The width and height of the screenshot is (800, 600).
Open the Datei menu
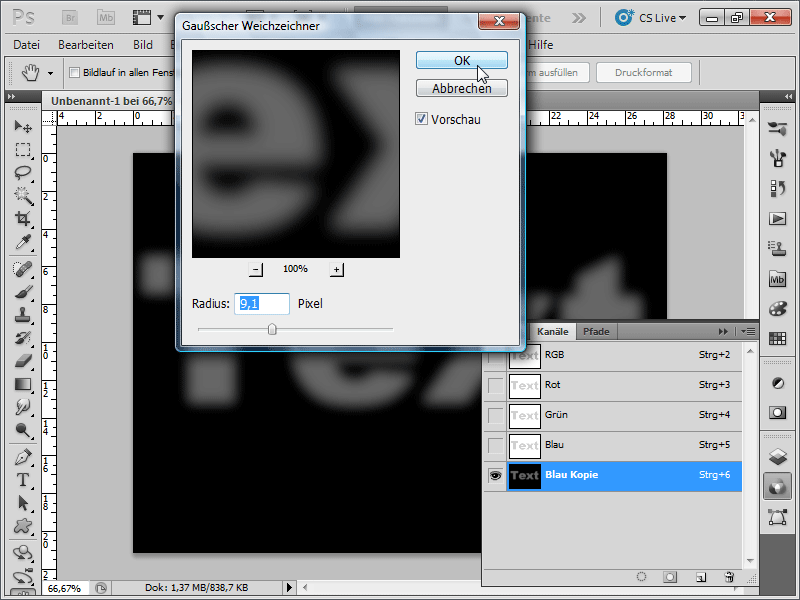(27, 45)
